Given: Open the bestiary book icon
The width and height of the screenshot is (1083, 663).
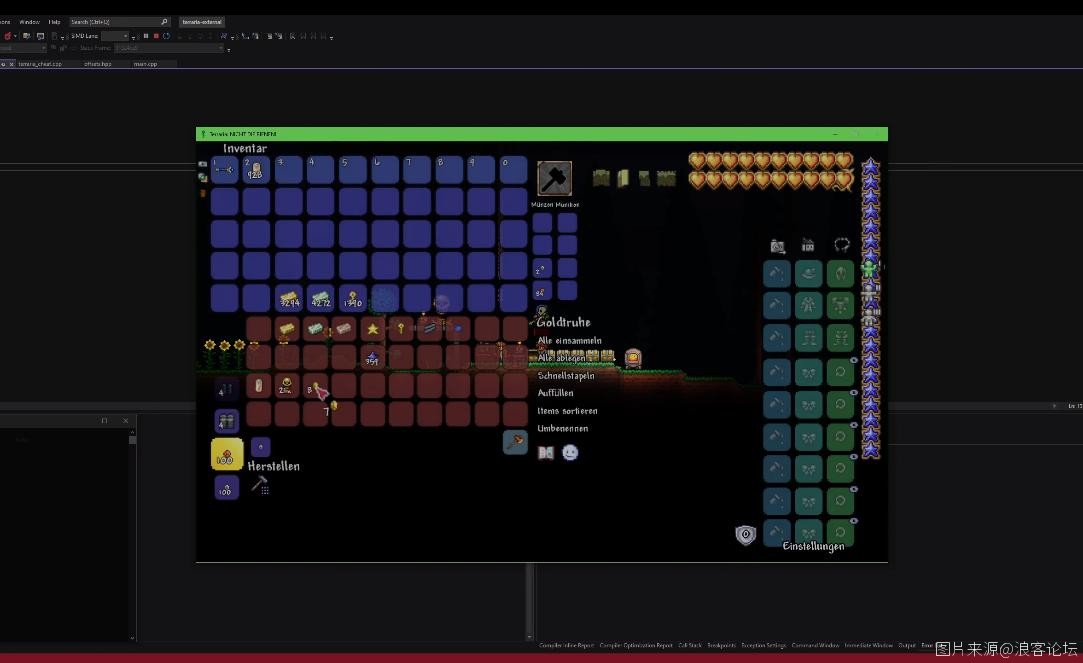Looking at the screenshot, I should click(x=546, y=453).
